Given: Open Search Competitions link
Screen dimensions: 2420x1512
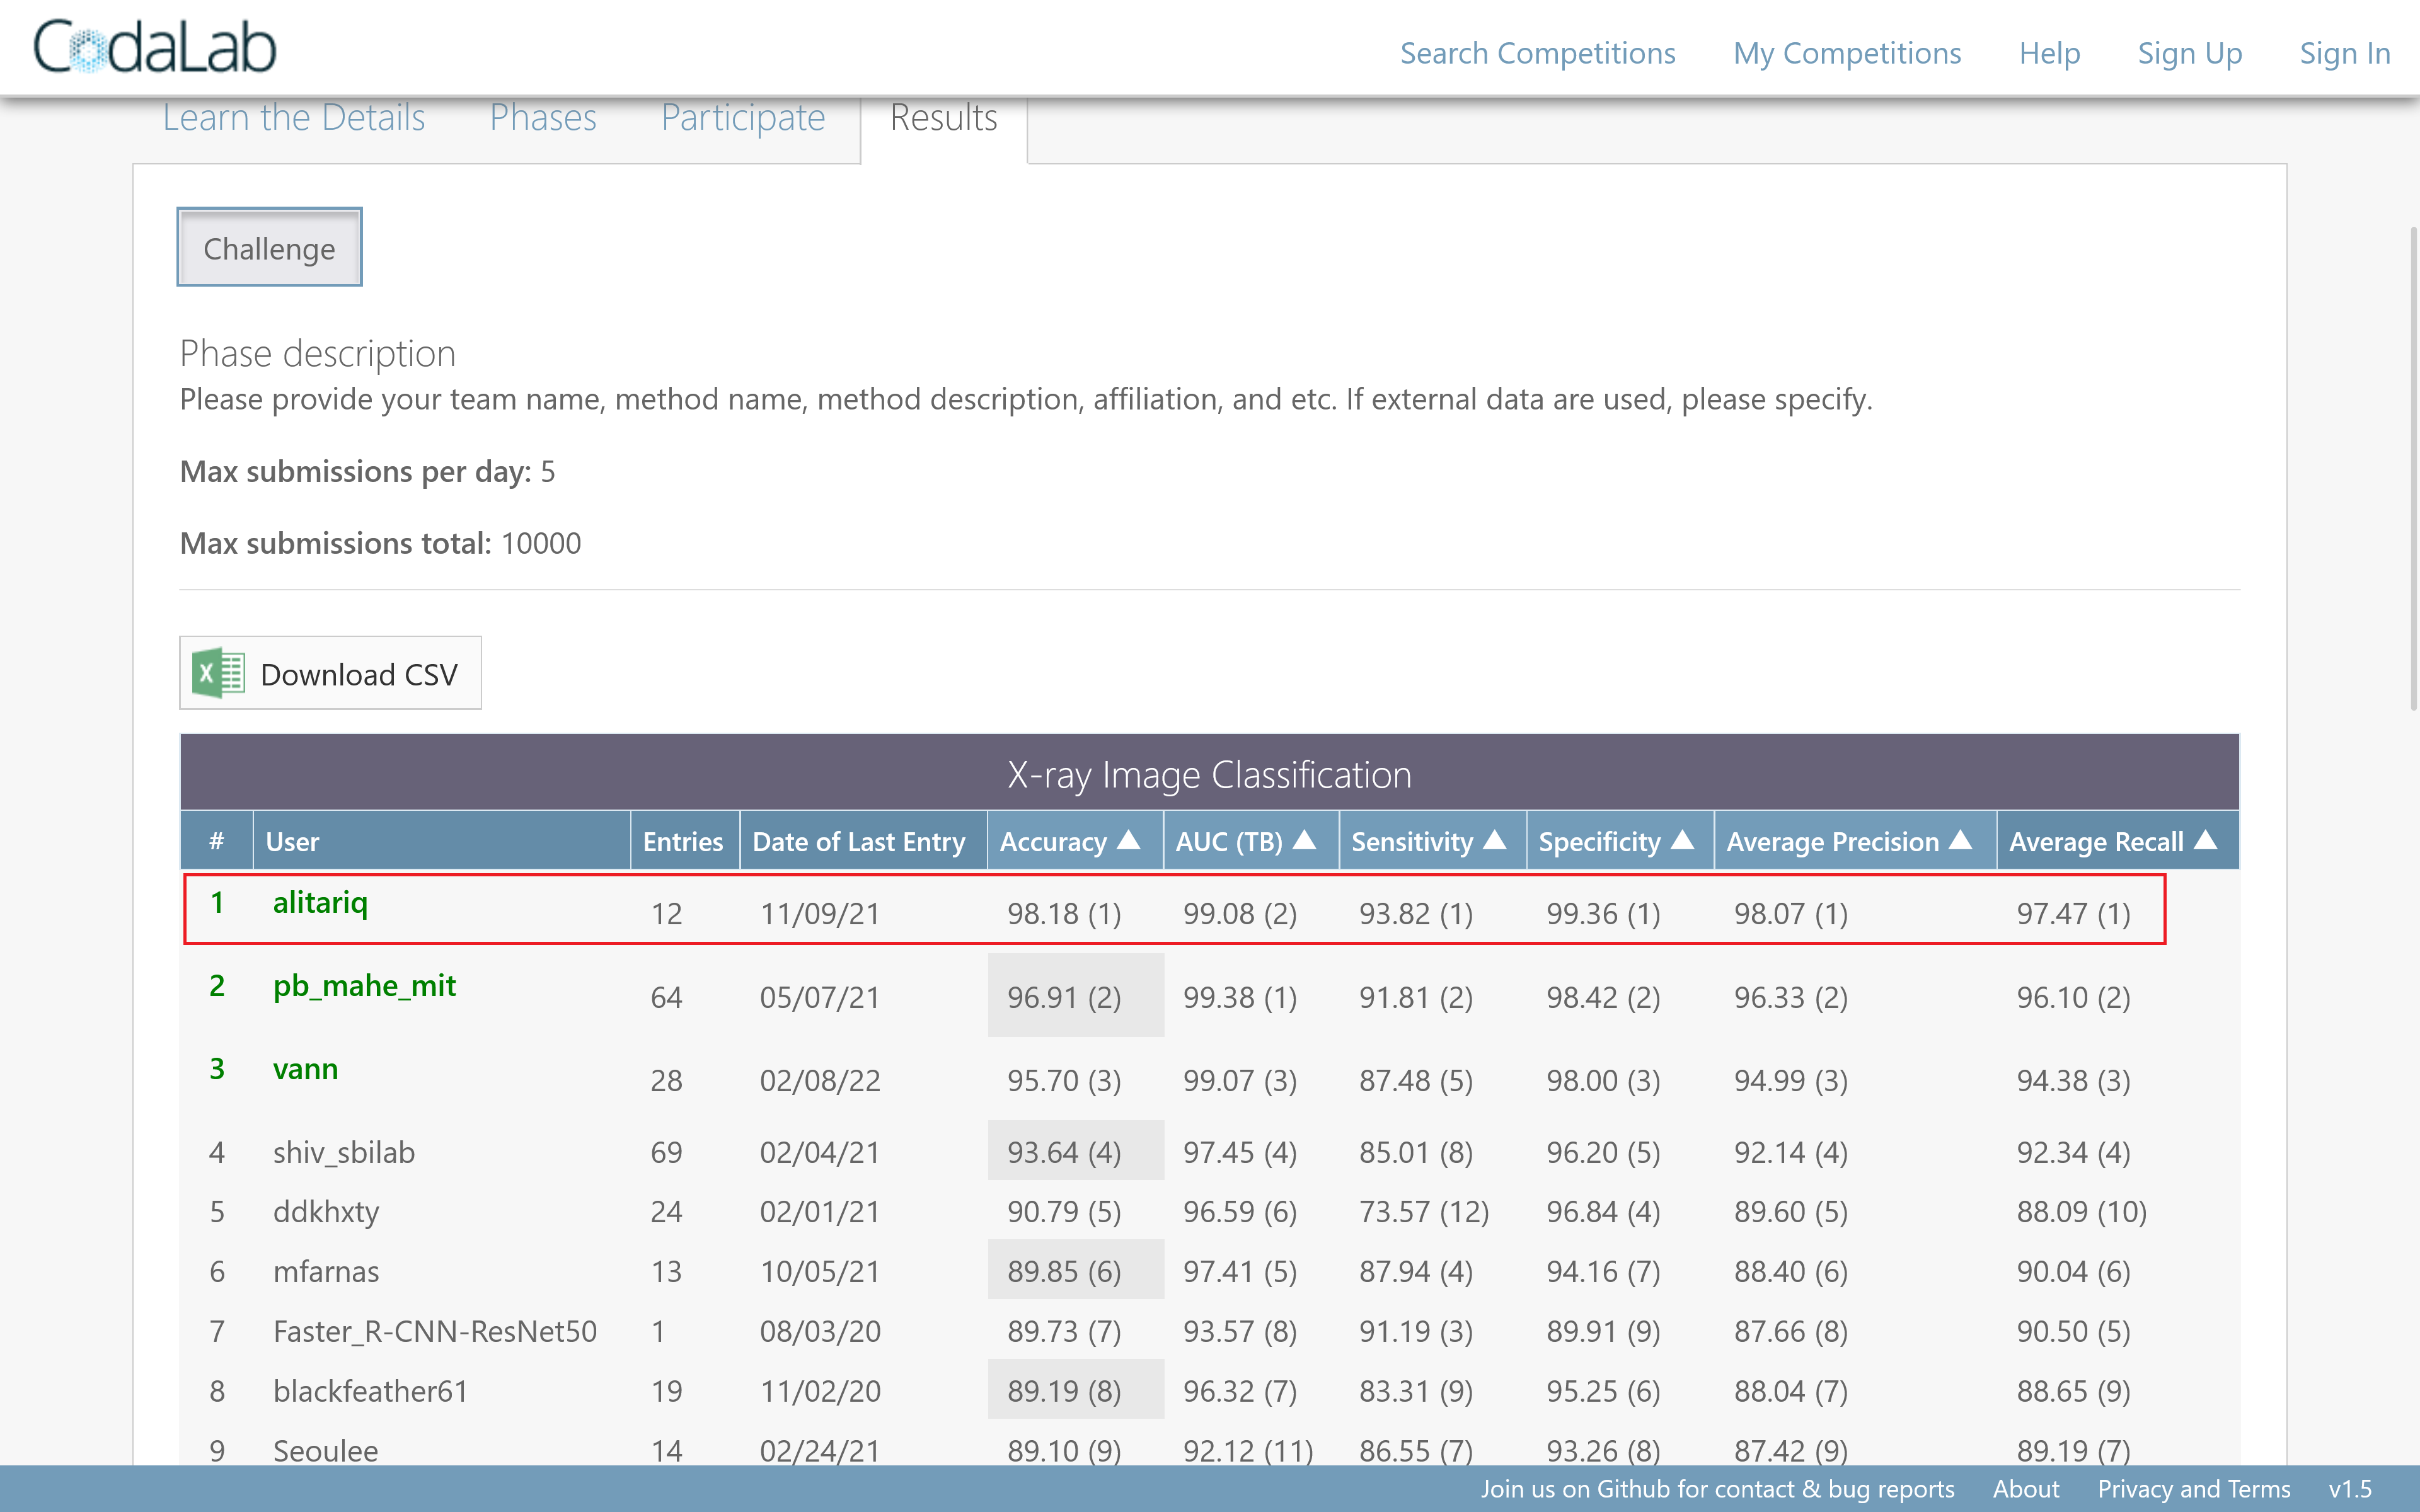Looking at the screenshot, I should [x=1537, y=53].
